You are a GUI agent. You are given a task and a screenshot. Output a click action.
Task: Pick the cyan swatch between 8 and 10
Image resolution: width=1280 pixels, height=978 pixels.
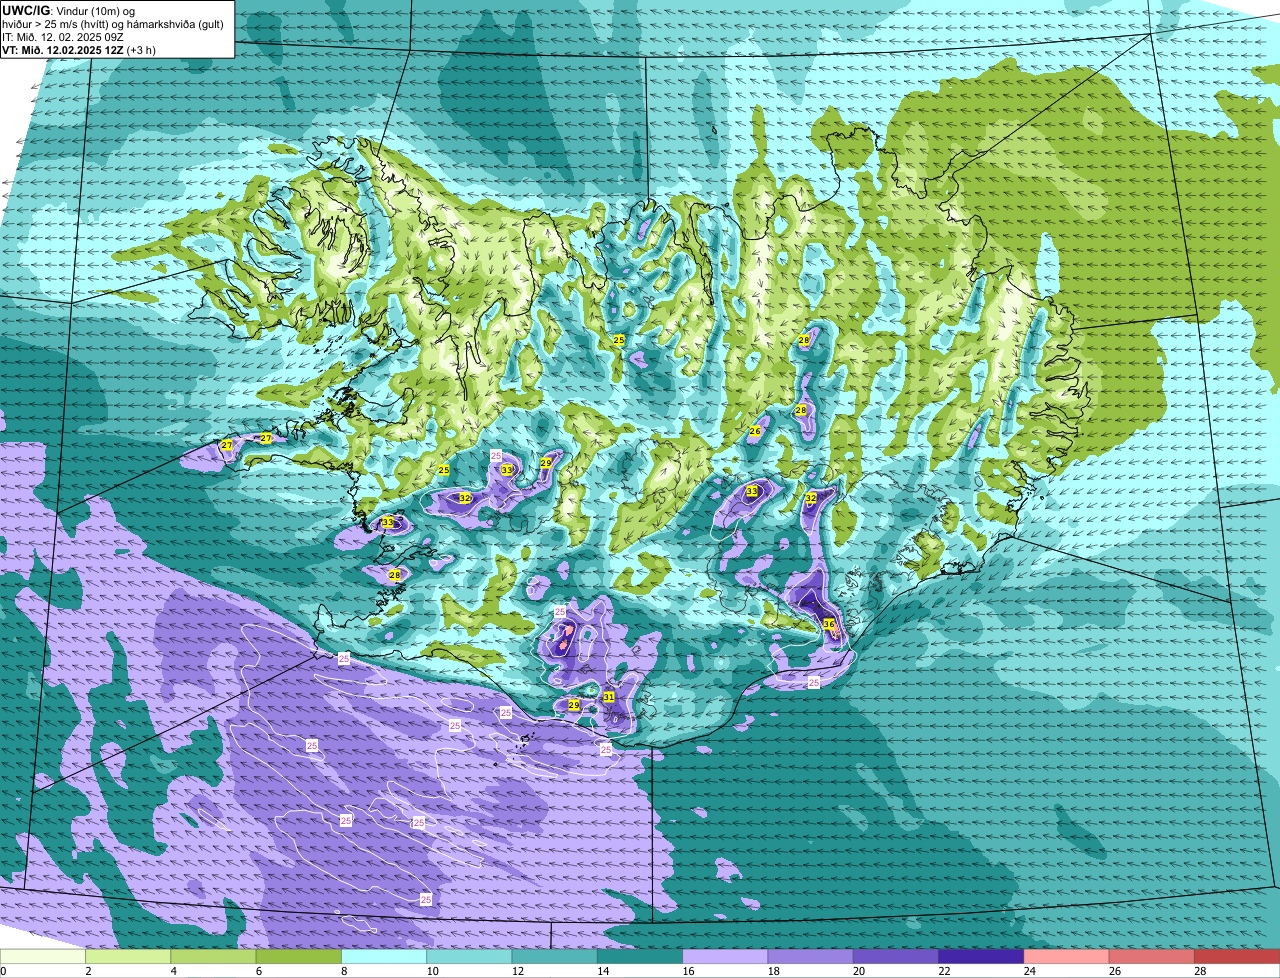pos(384,957)
